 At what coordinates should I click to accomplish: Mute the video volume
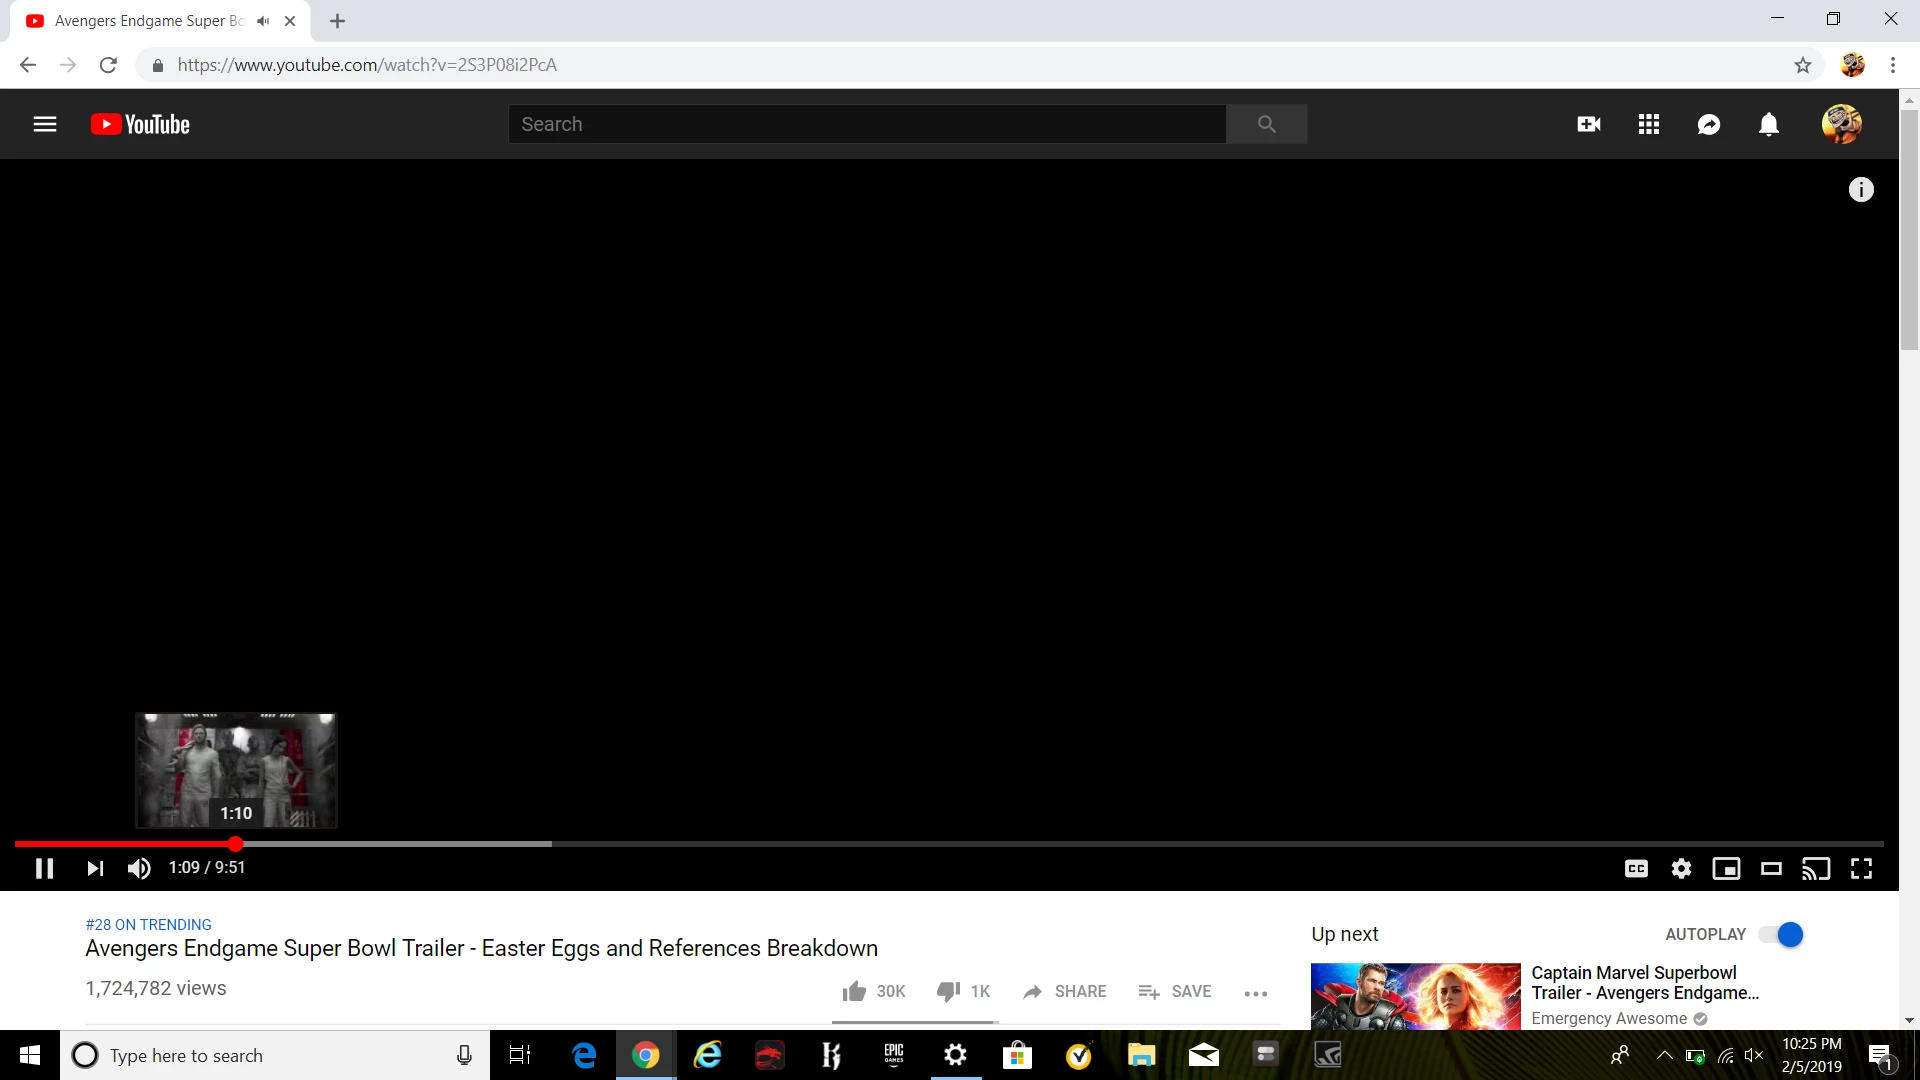point(139,868)
